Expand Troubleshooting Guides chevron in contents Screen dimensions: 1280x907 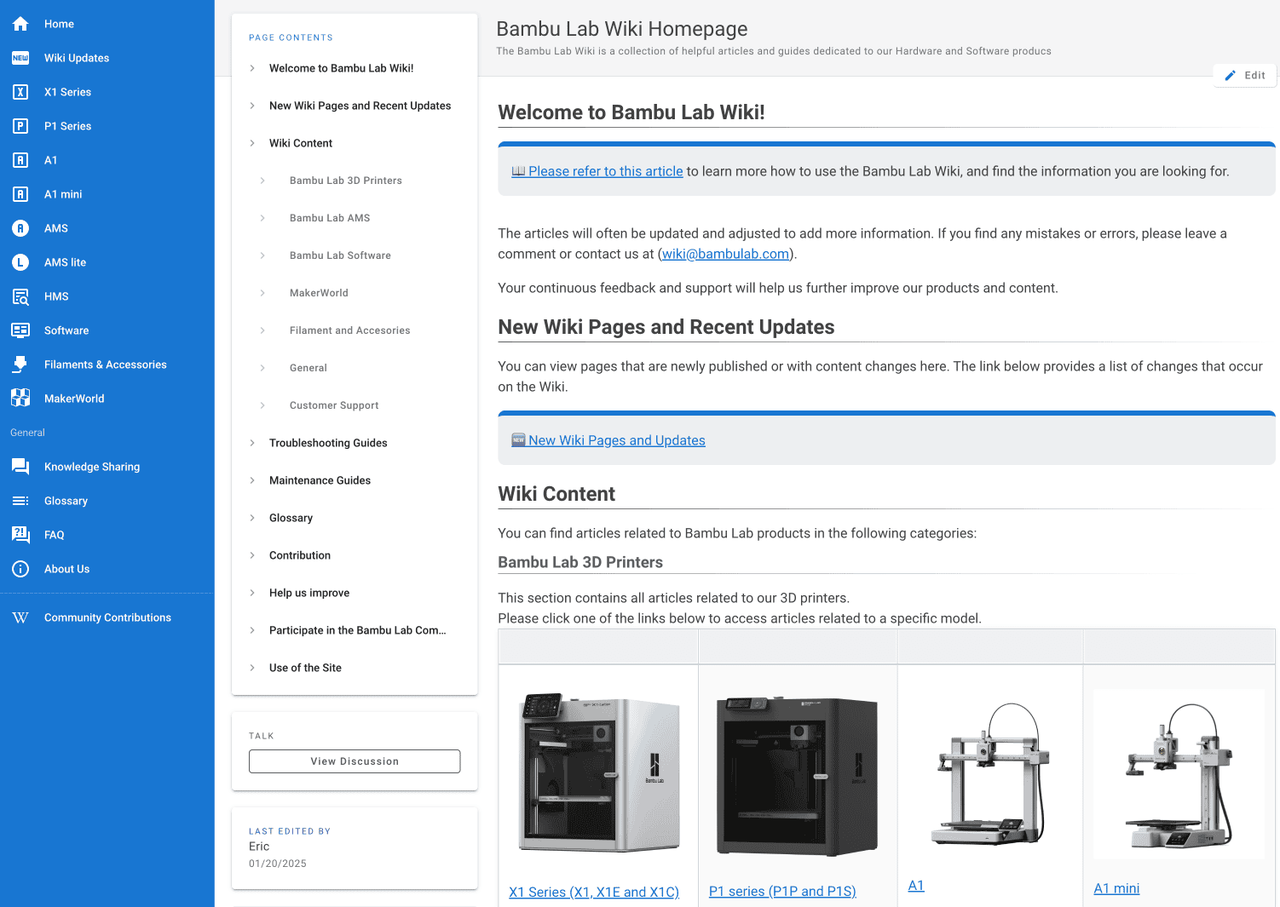point(252,443)
